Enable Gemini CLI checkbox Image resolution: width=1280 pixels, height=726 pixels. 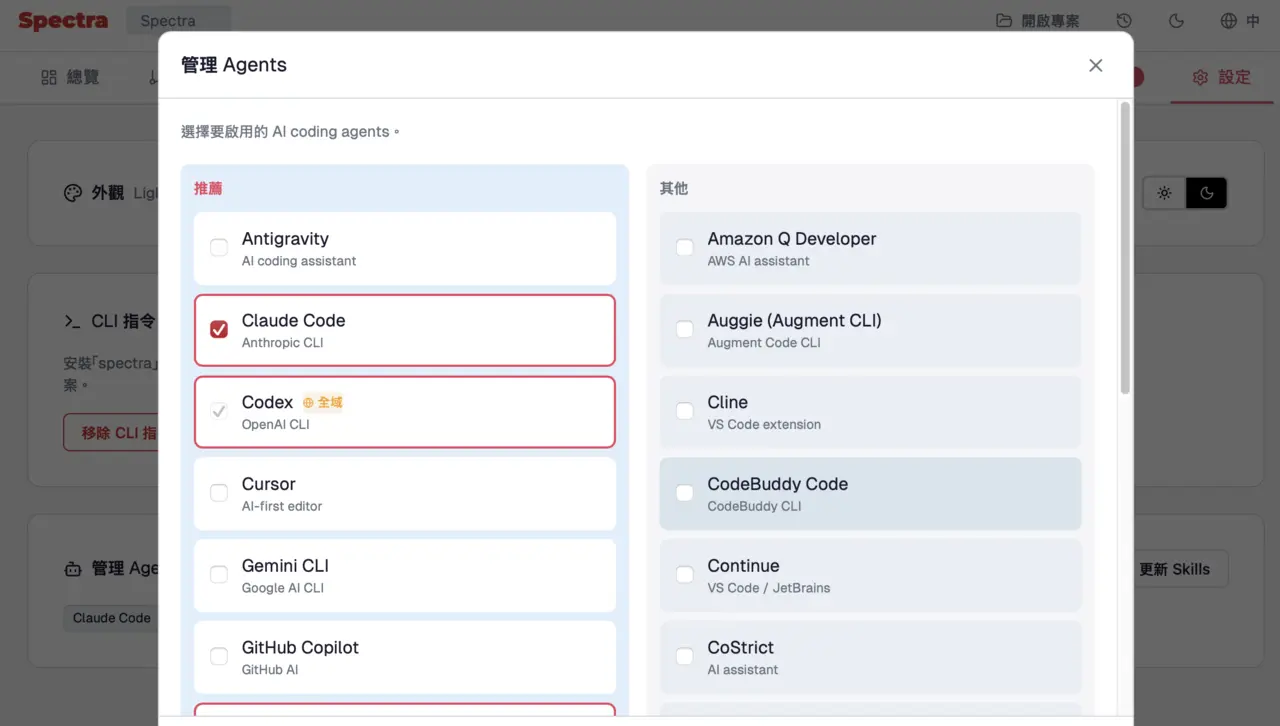pyautogui.click(x=219, y=575)
